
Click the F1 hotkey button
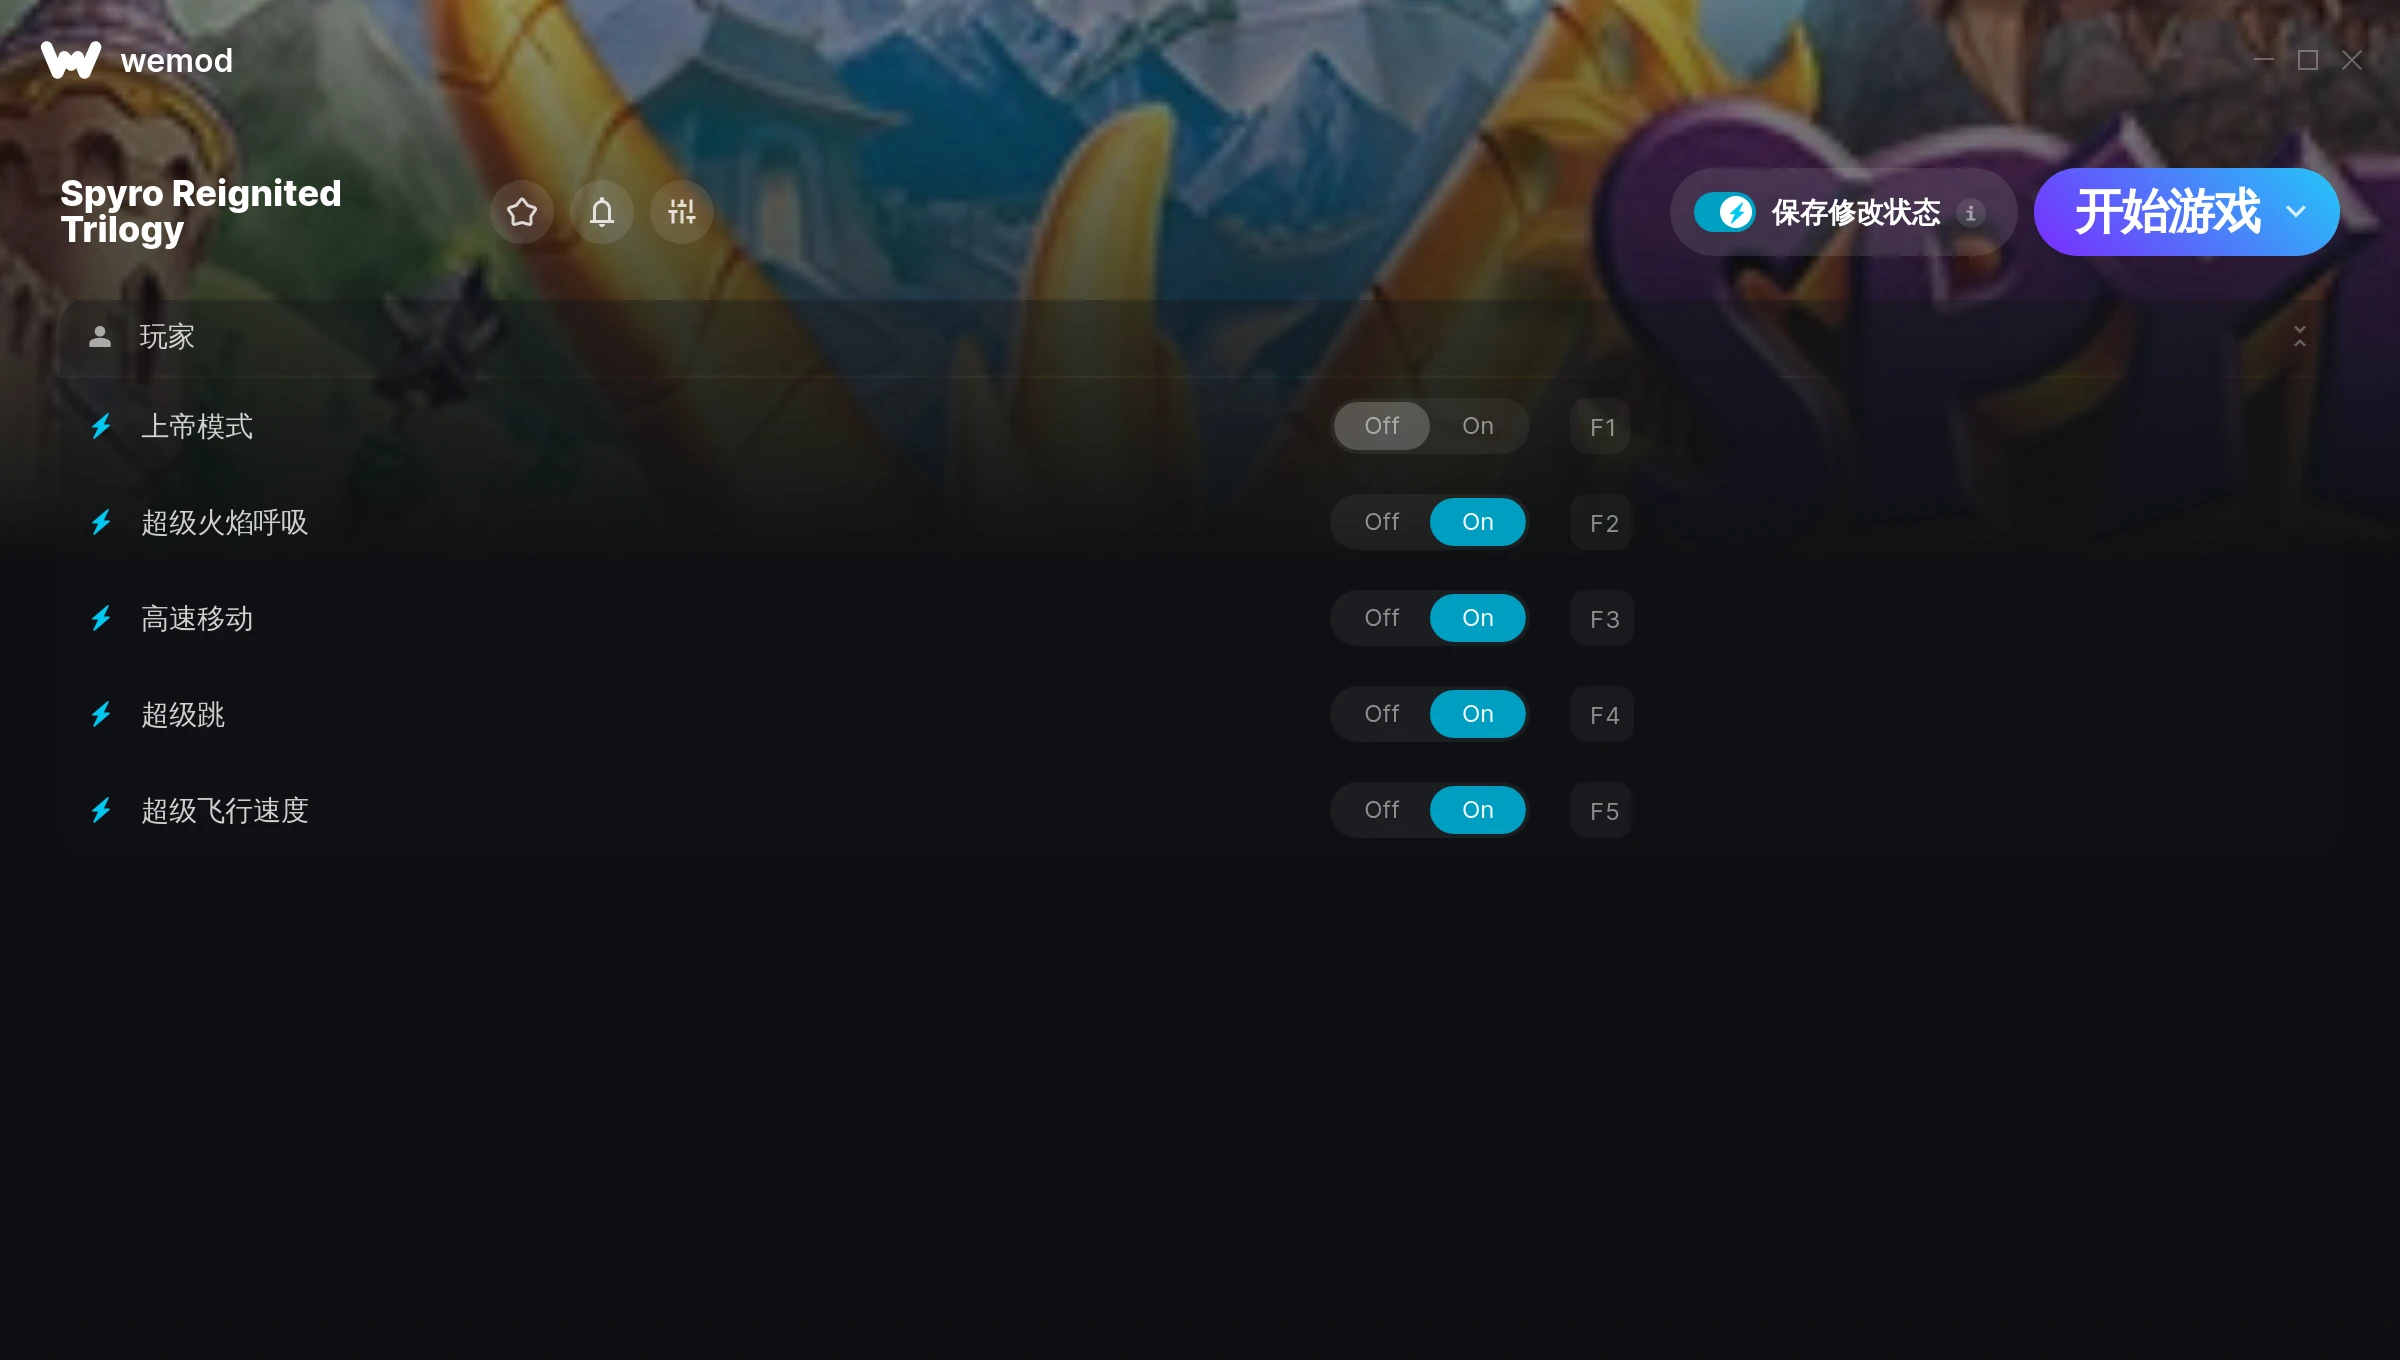[x=1601, y=427]
